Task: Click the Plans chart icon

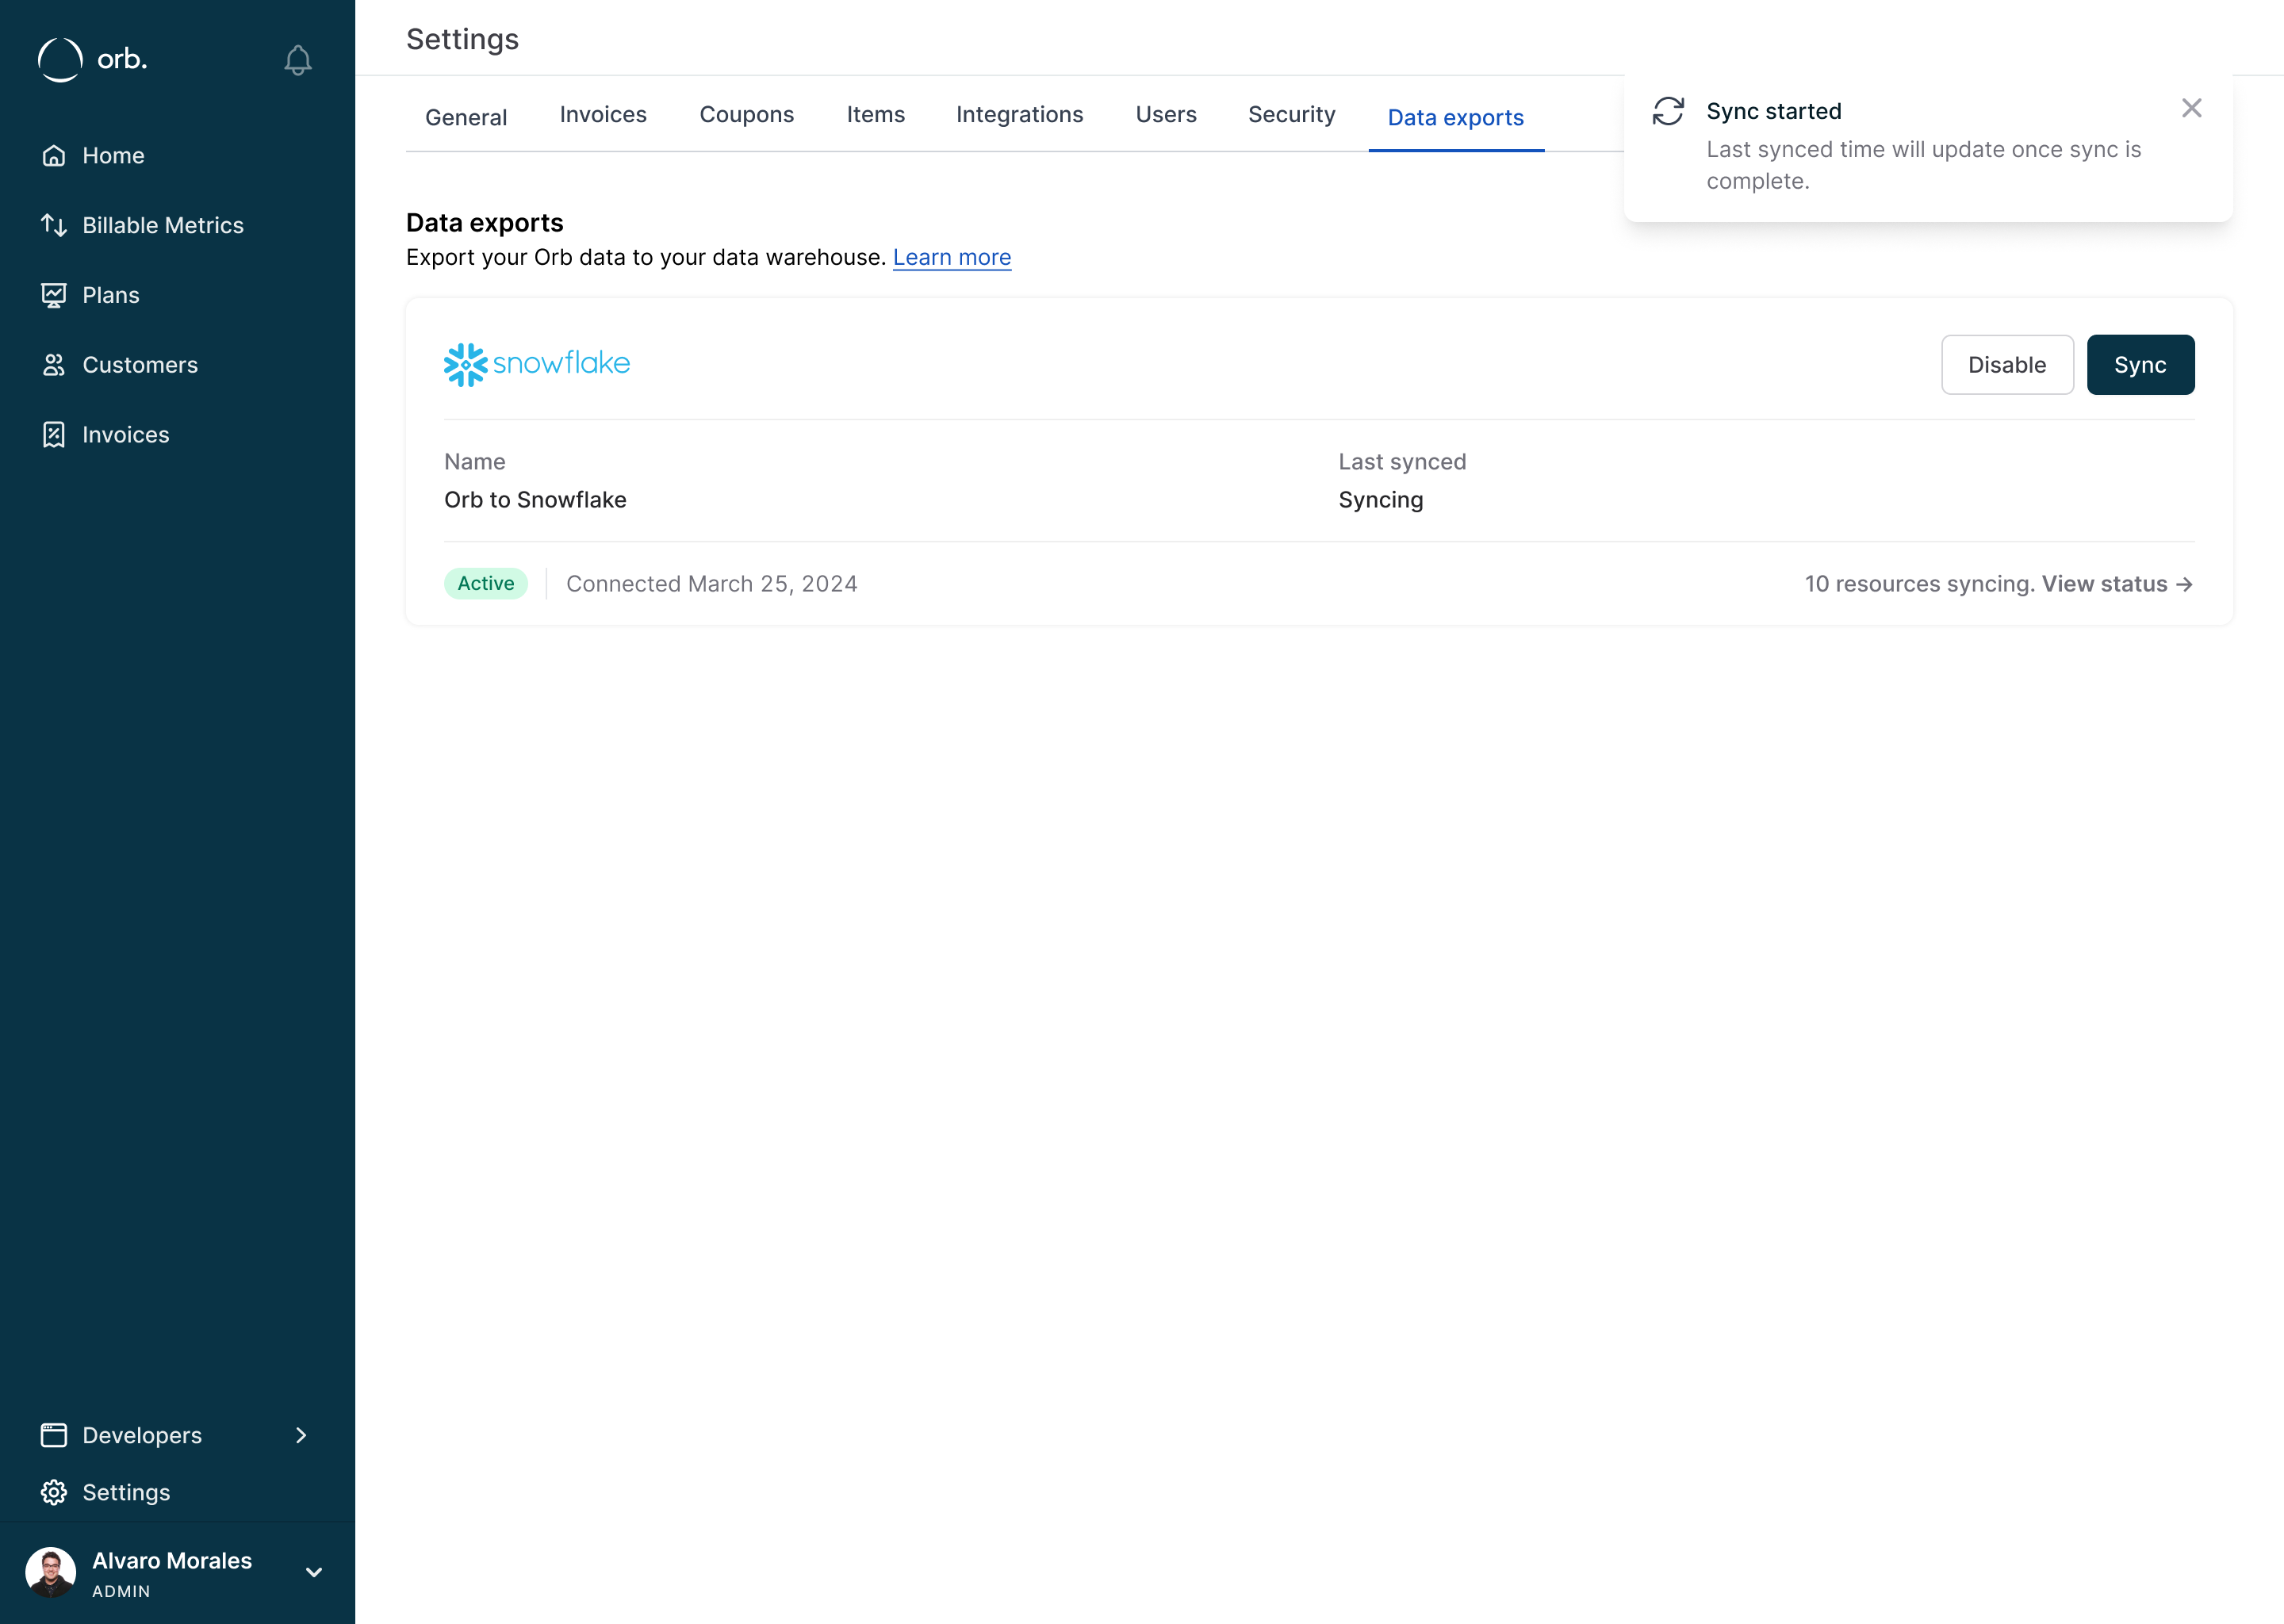Action: click(54, 295)
